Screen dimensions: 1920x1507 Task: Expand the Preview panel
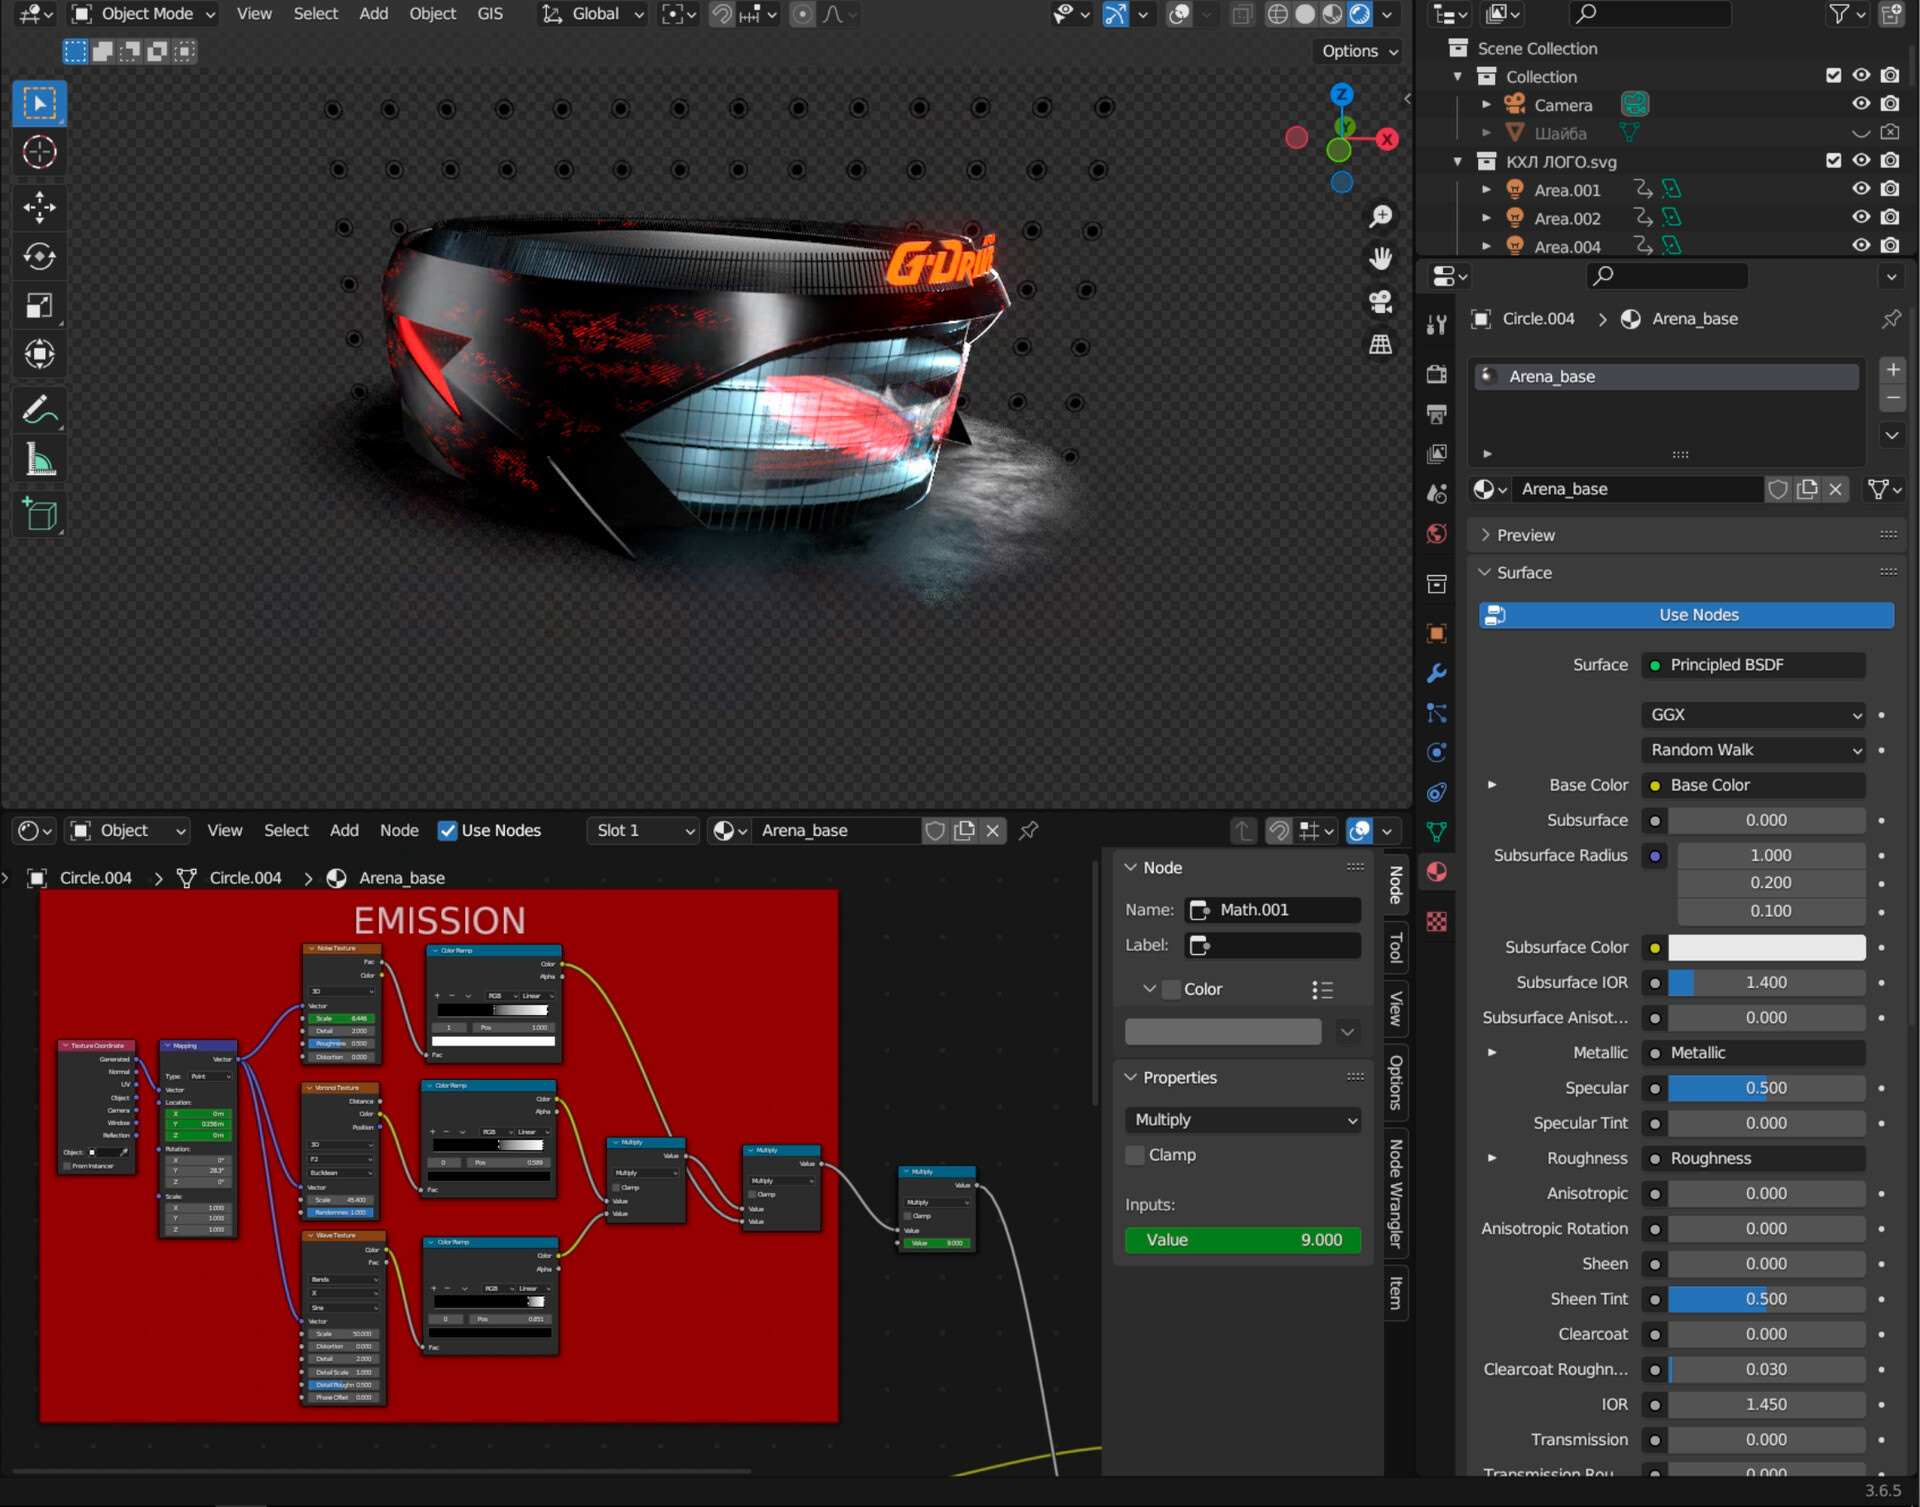point(1525,535)
